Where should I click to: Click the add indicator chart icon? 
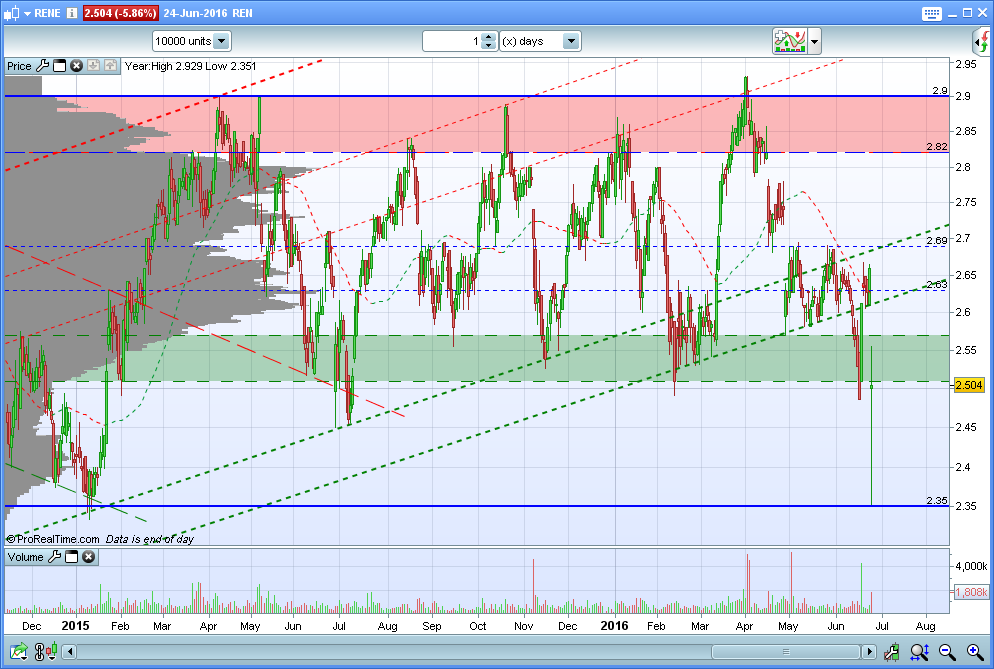coord(789,41)
